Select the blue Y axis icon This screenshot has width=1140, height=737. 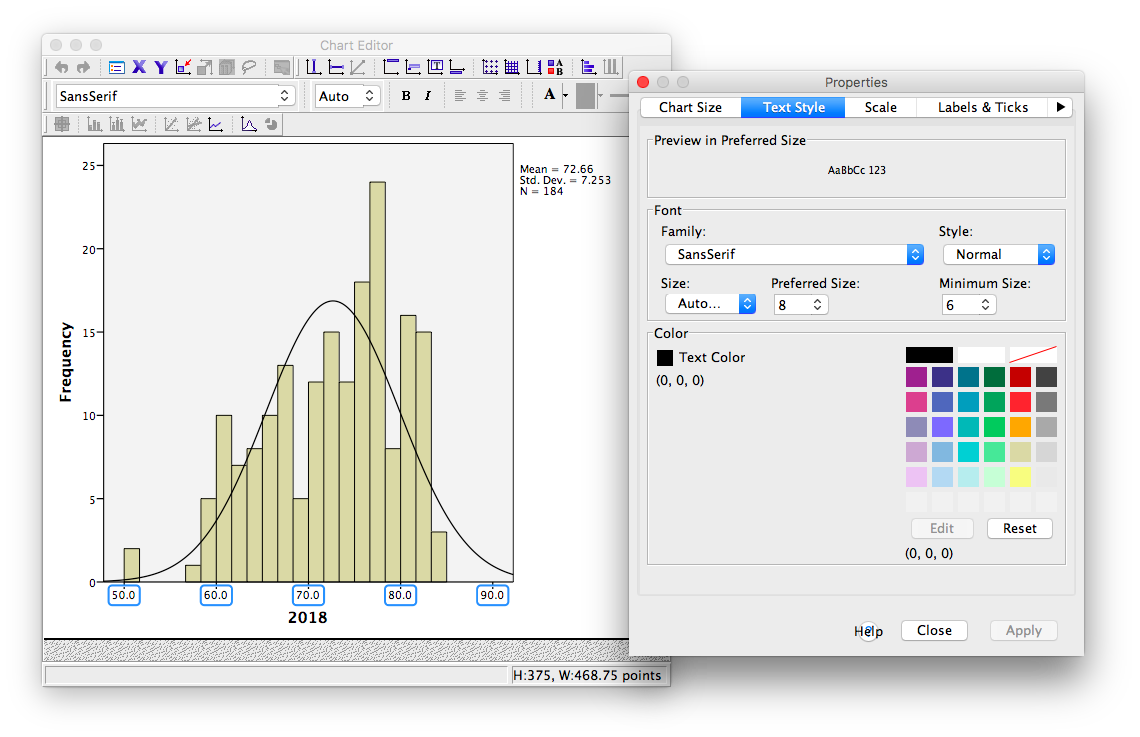pos(161,68)
